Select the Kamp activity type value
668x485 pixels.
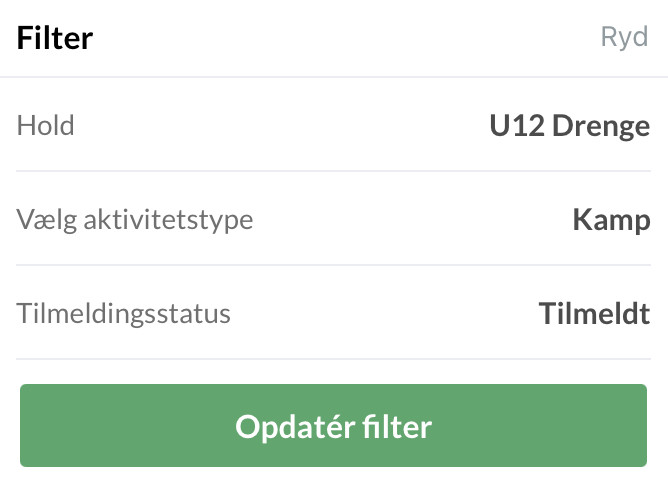[611, 219]
